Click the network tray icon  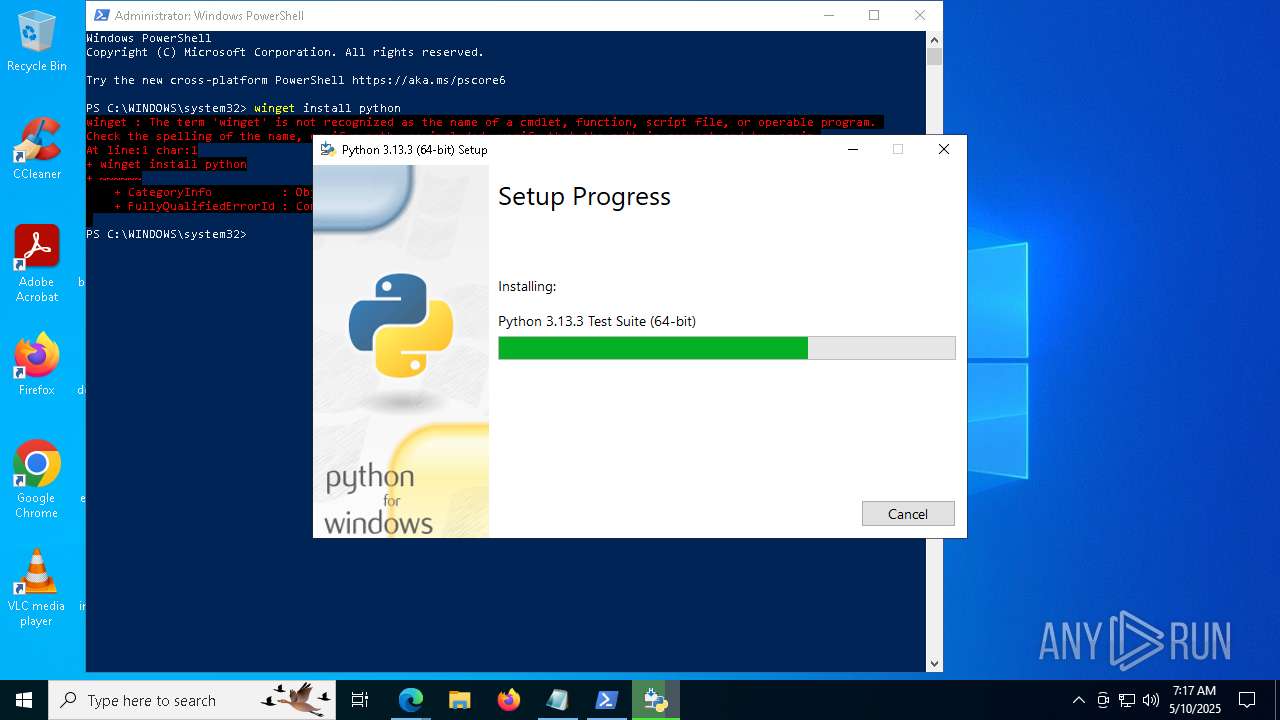pos(1127,700)
